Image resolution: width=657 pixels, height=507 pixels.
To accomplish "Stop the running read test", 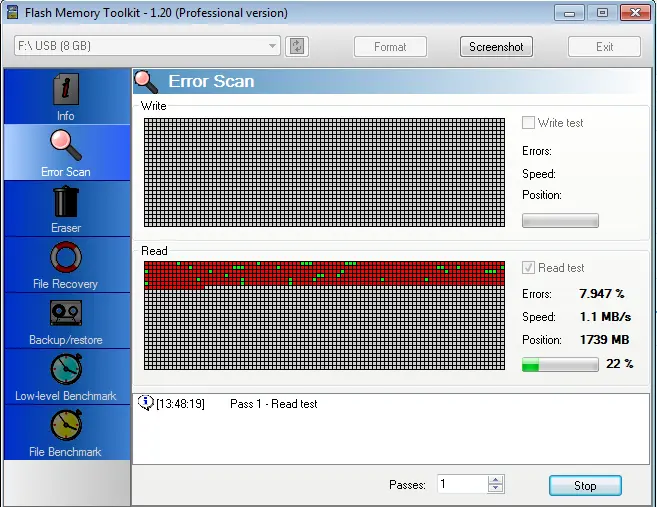I will point(585,486).
